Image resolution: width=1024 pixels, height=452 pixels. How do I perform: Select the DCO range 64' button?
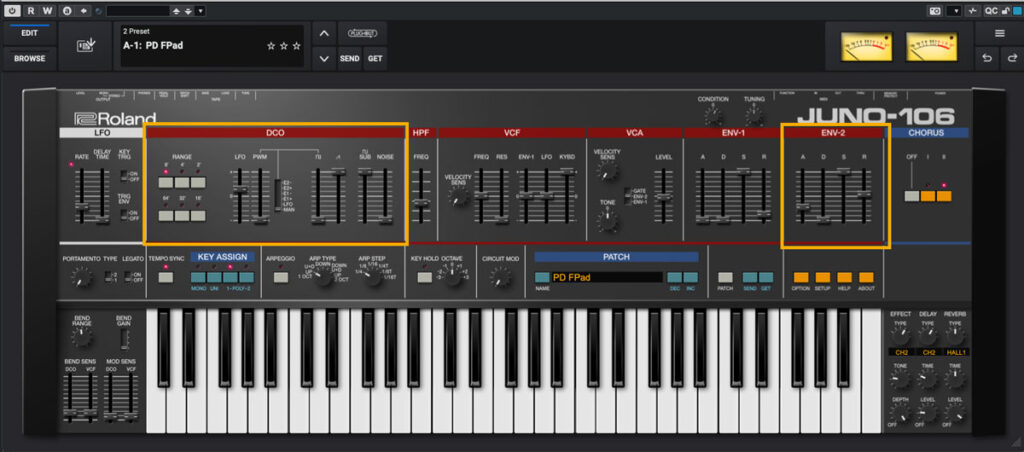tap(166, 216)
